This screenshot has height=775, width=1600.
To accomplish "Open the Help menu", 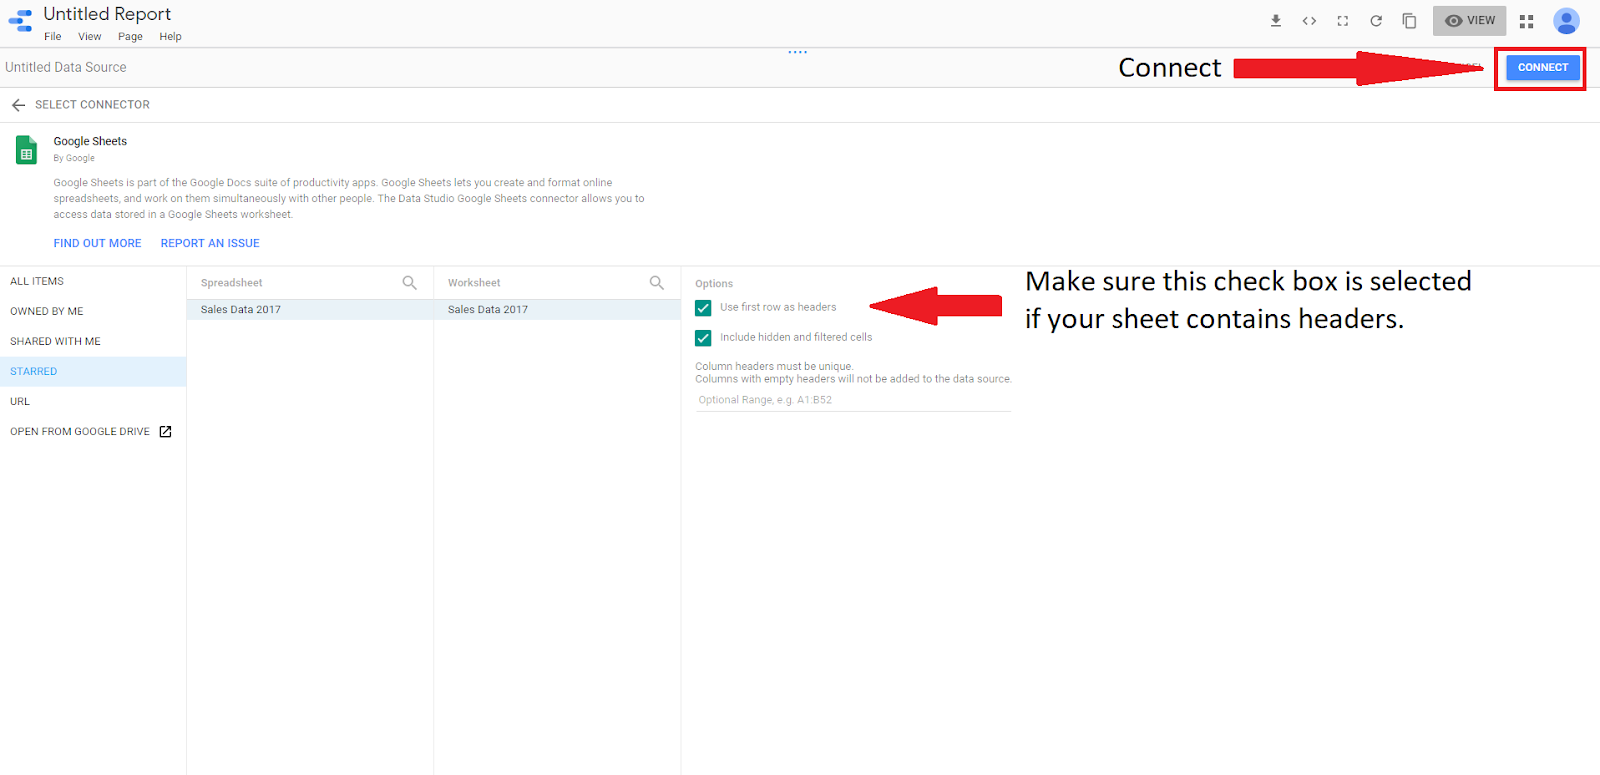I will (x=171, y=37).
